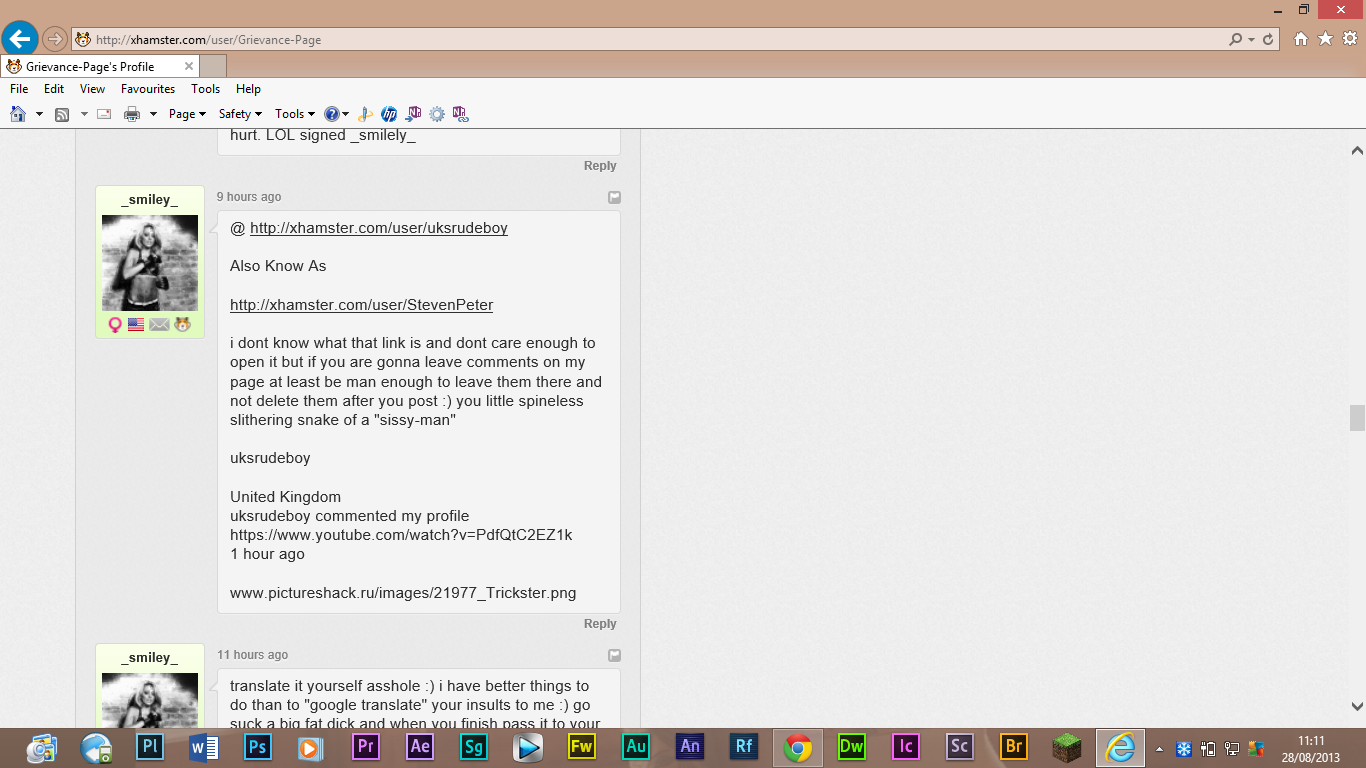Open the Favourites star icon
The image size is (1366, 768).
(1325, 39)
